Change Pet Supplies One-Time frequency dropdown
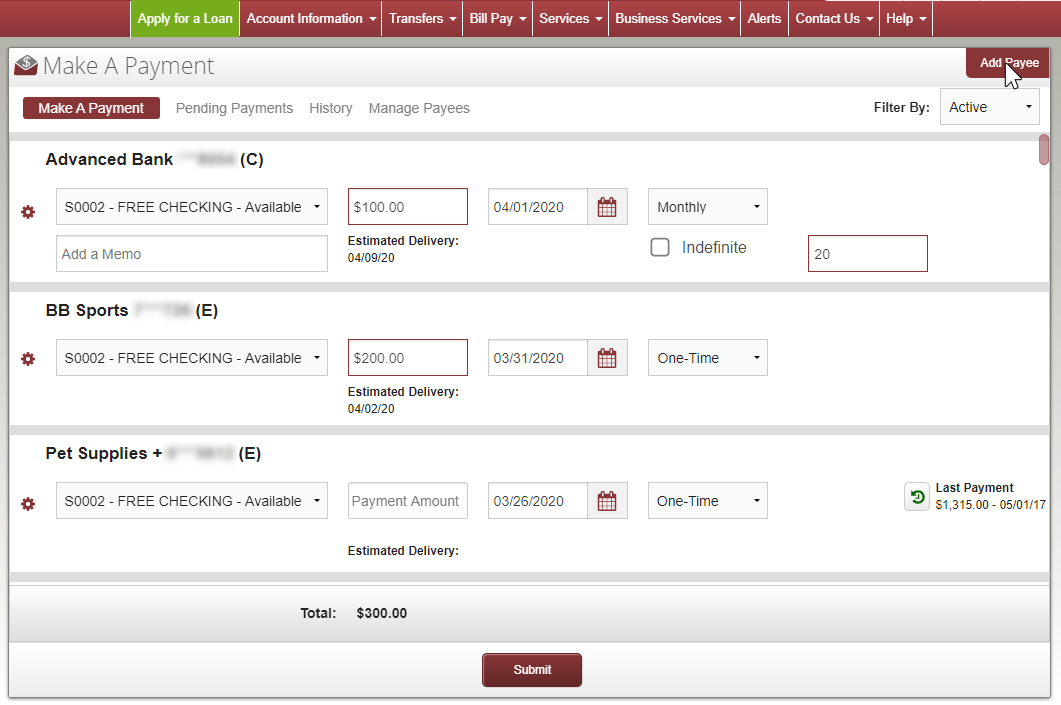 [707, 500]
